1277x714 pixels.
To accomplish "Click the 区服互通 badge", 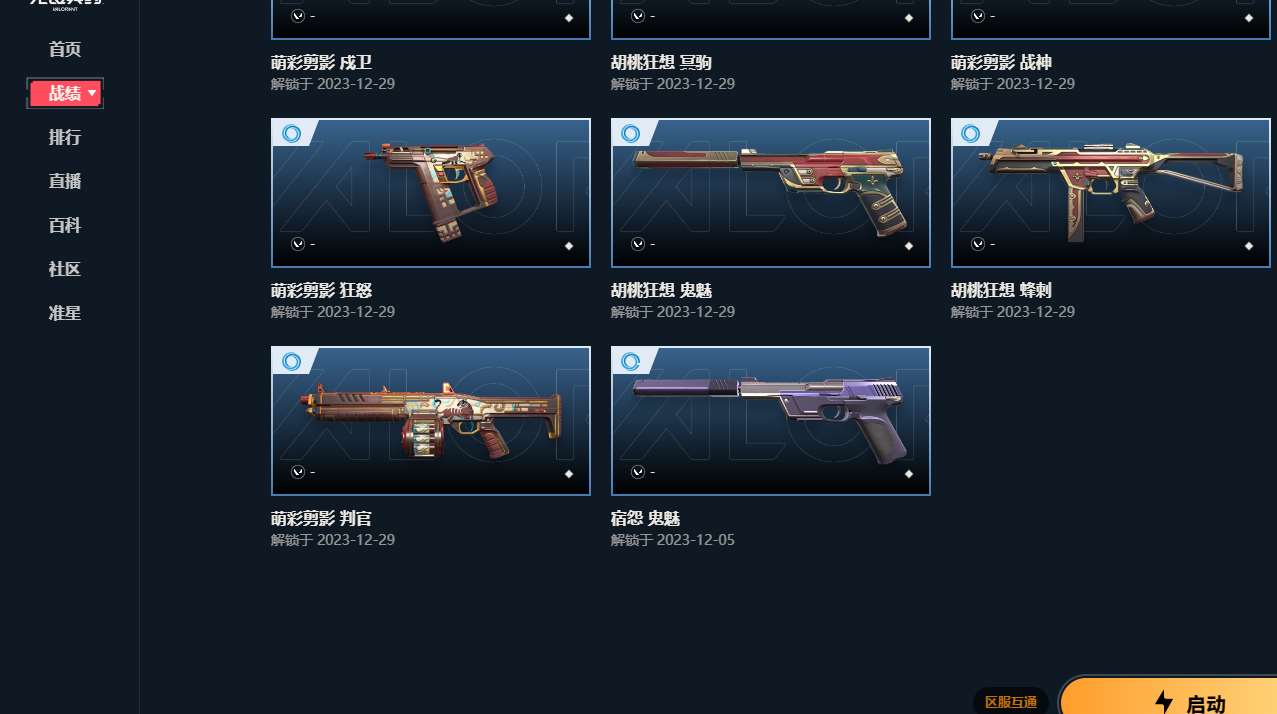I will [x=1011, y=702].
